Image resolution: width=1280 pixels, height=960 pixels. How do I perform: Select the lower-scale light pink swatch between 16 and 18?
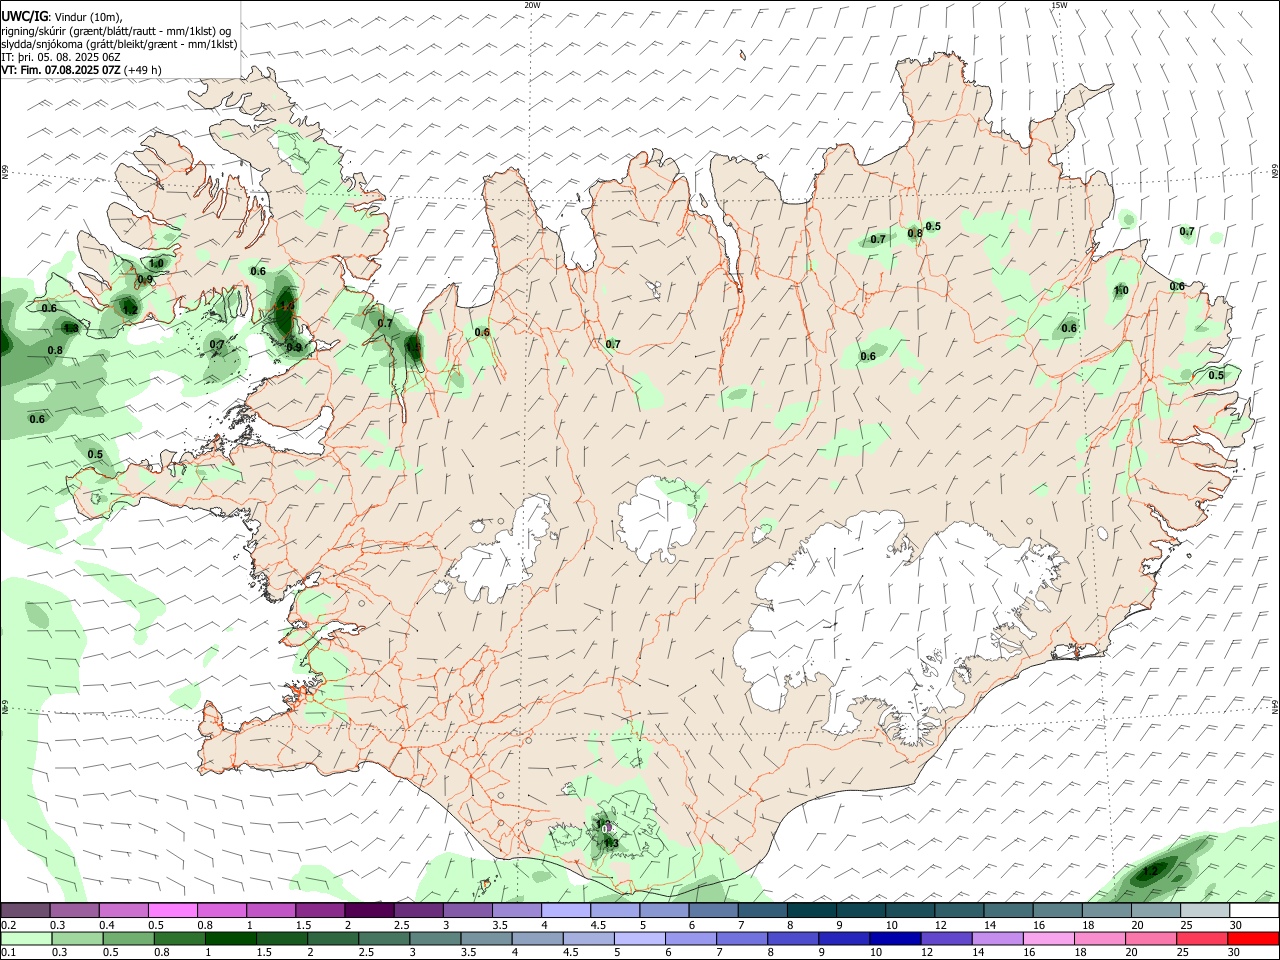point(1048,938)
